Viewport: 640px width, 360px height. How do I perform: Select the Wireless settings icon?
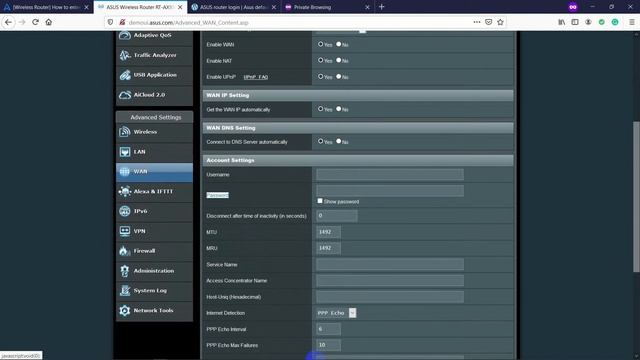pyautogui.click(x=125, y=132)
